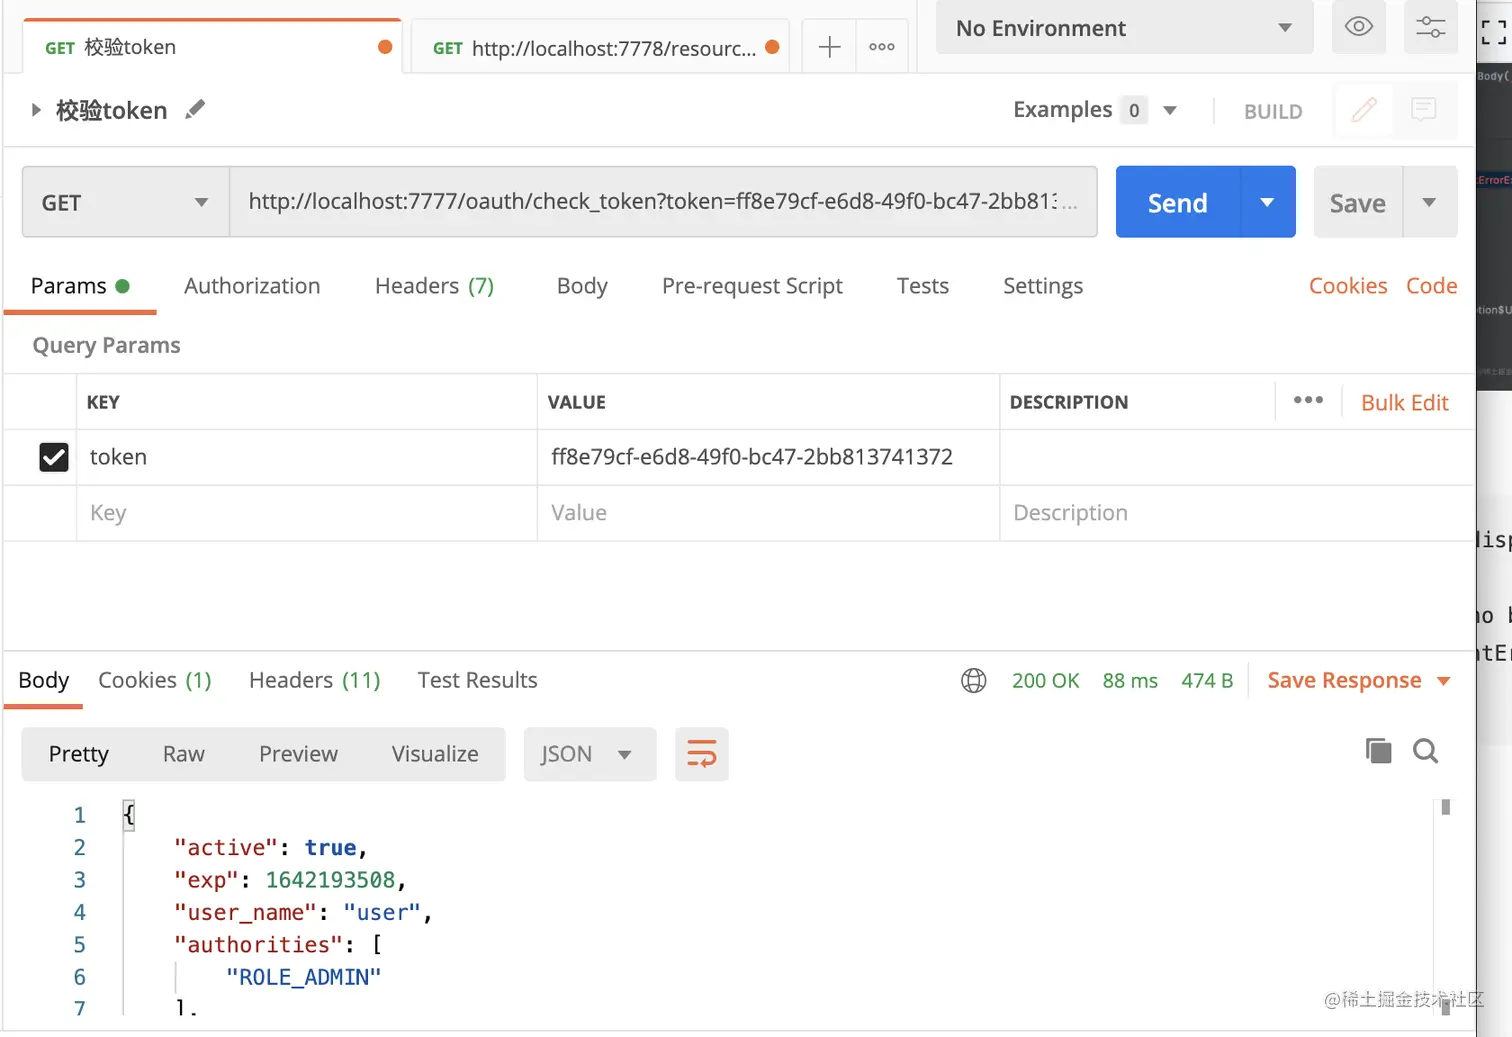Open the Bulk Edit link
Image resolution: width=1512 pixels, height=1037 pixels.
(1404, 402)
